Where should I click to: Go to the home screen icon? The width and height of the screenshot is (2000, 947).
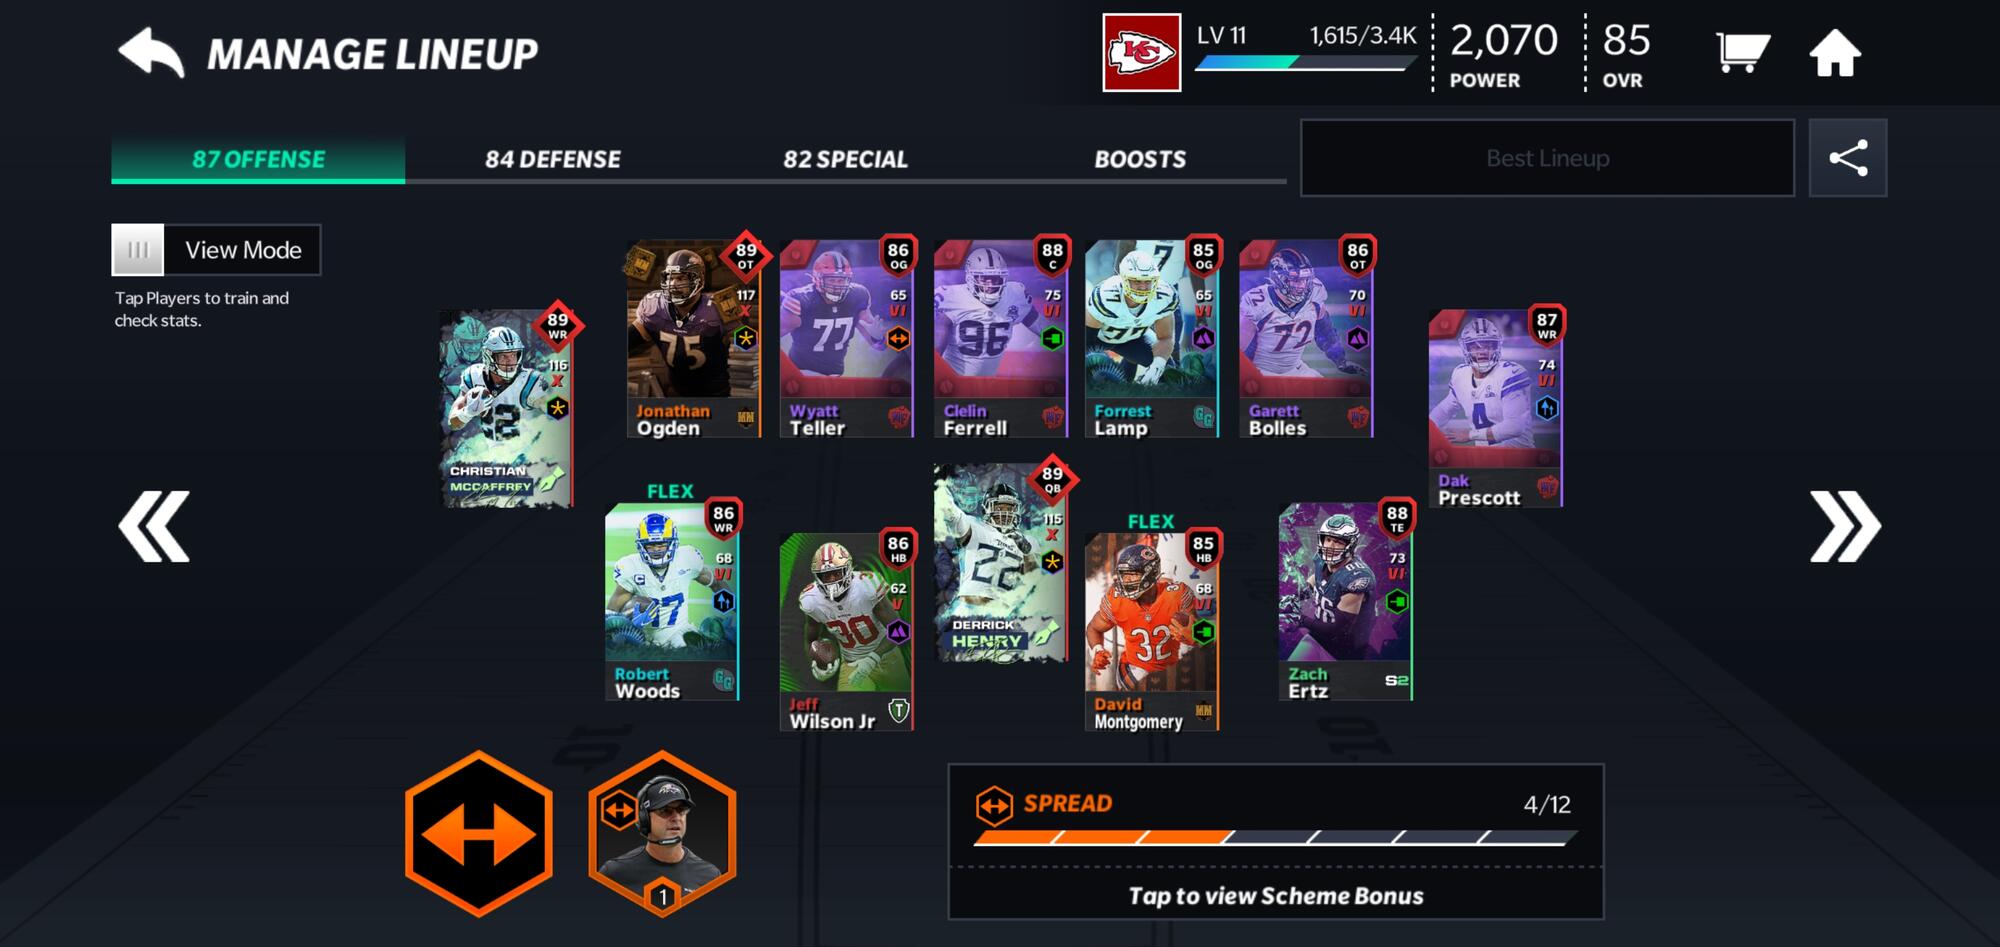1835,53
